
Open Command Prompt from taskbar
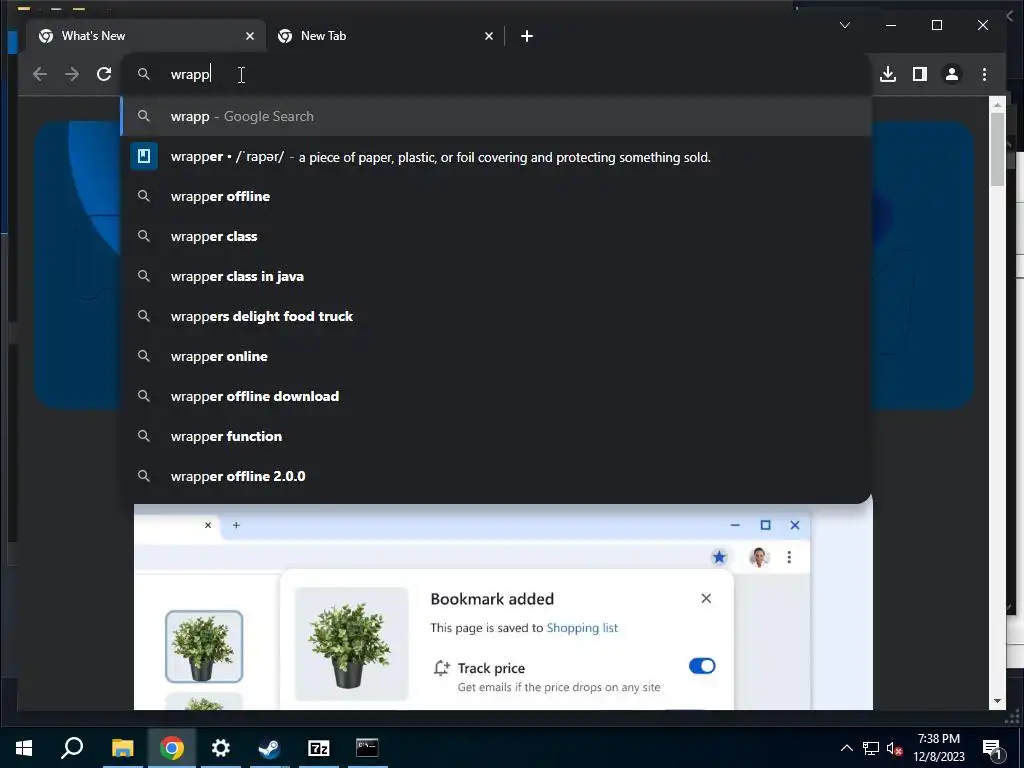click(x=367, y=748)
